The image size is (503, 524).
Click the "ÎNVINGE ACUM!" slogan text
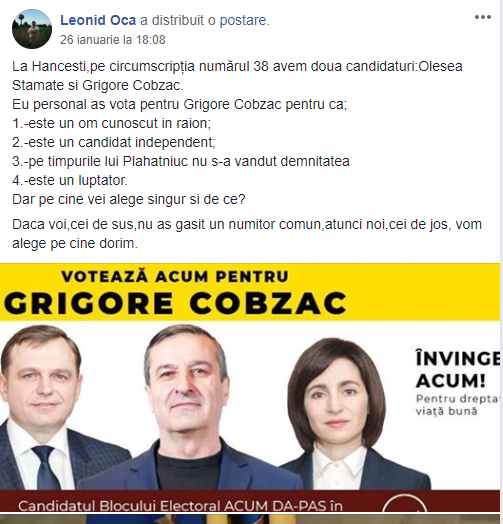458,369
